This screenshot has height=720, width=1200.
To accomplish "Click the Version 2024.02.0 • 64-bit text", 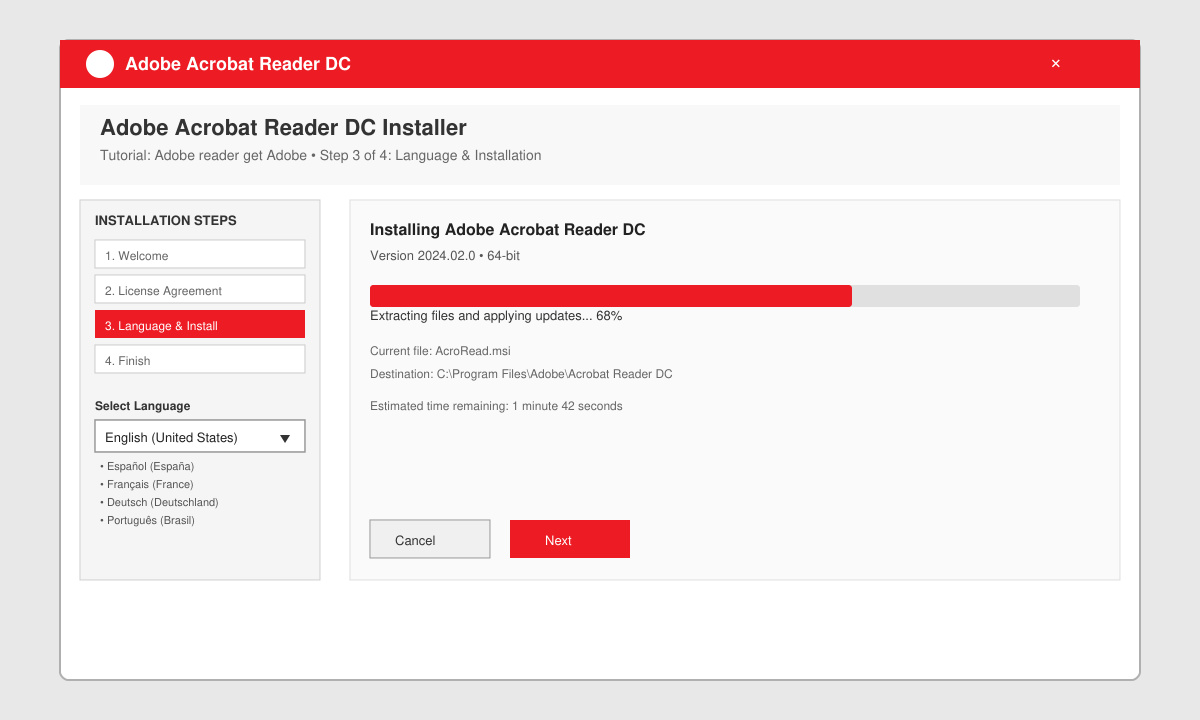I will [445, 256].
